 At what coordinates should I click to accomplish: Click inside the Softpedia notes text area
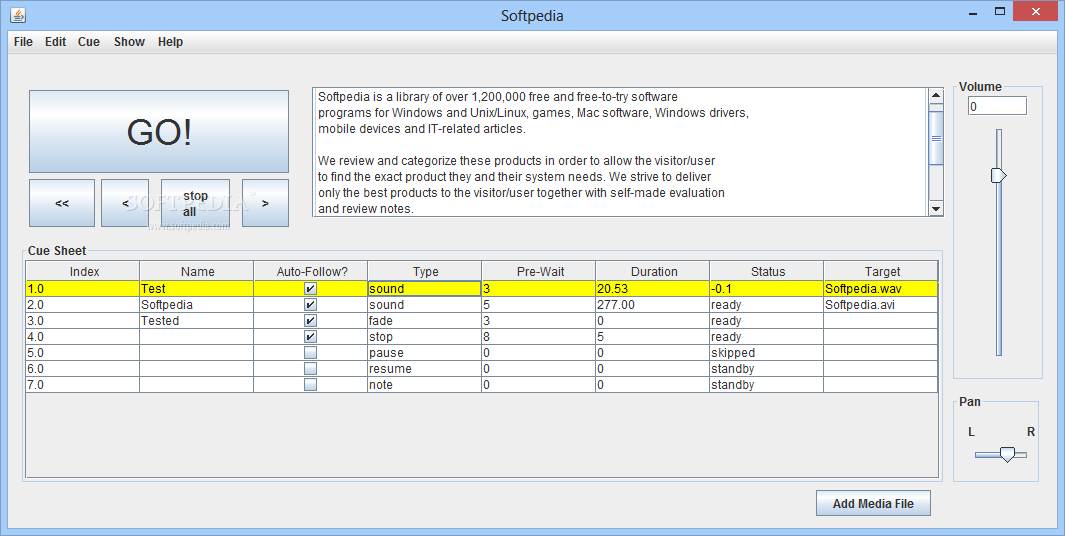pos(620,152)
